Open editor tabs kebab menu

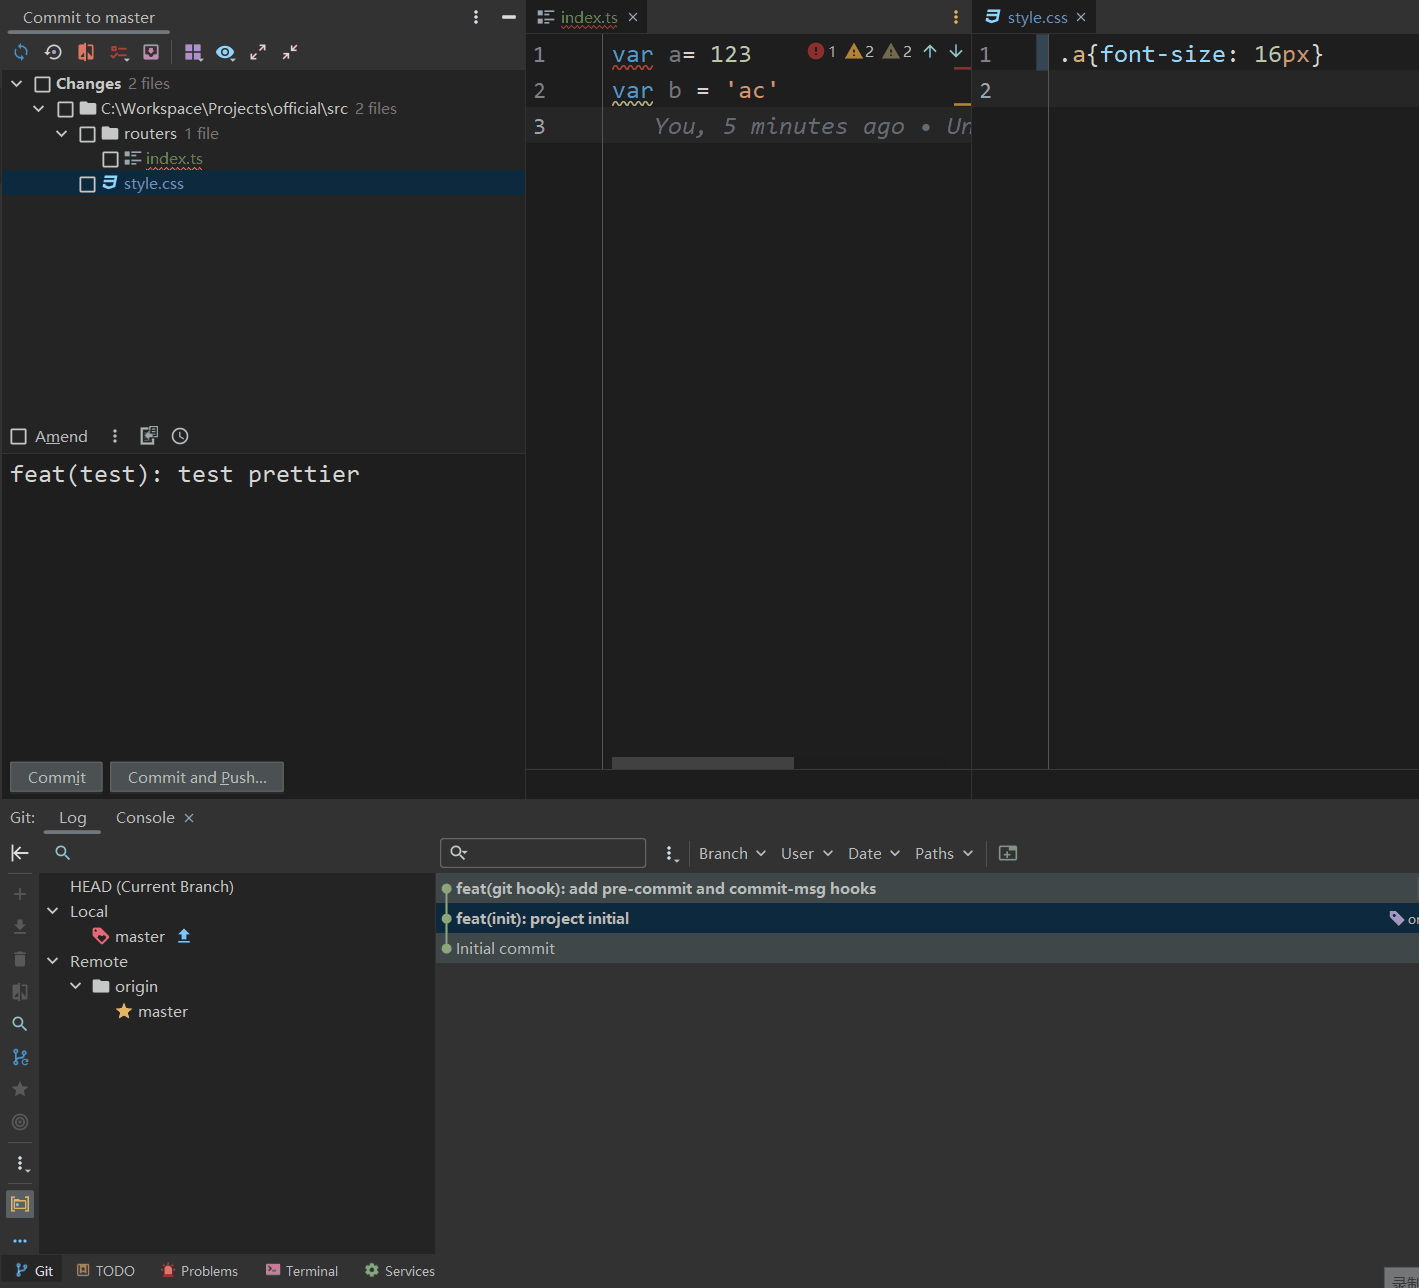click(x=956, y=17)
